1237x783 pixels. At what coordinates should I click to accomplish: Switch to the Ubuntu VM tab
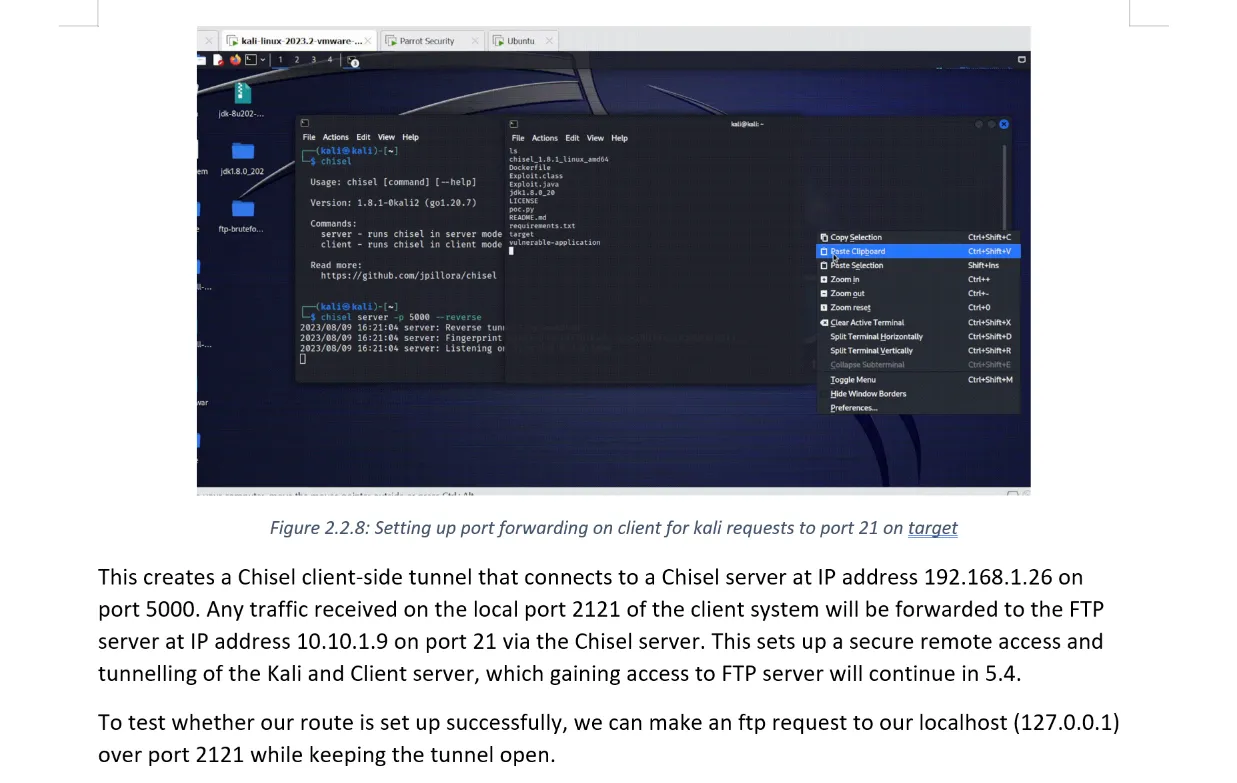tap(520, 41)
